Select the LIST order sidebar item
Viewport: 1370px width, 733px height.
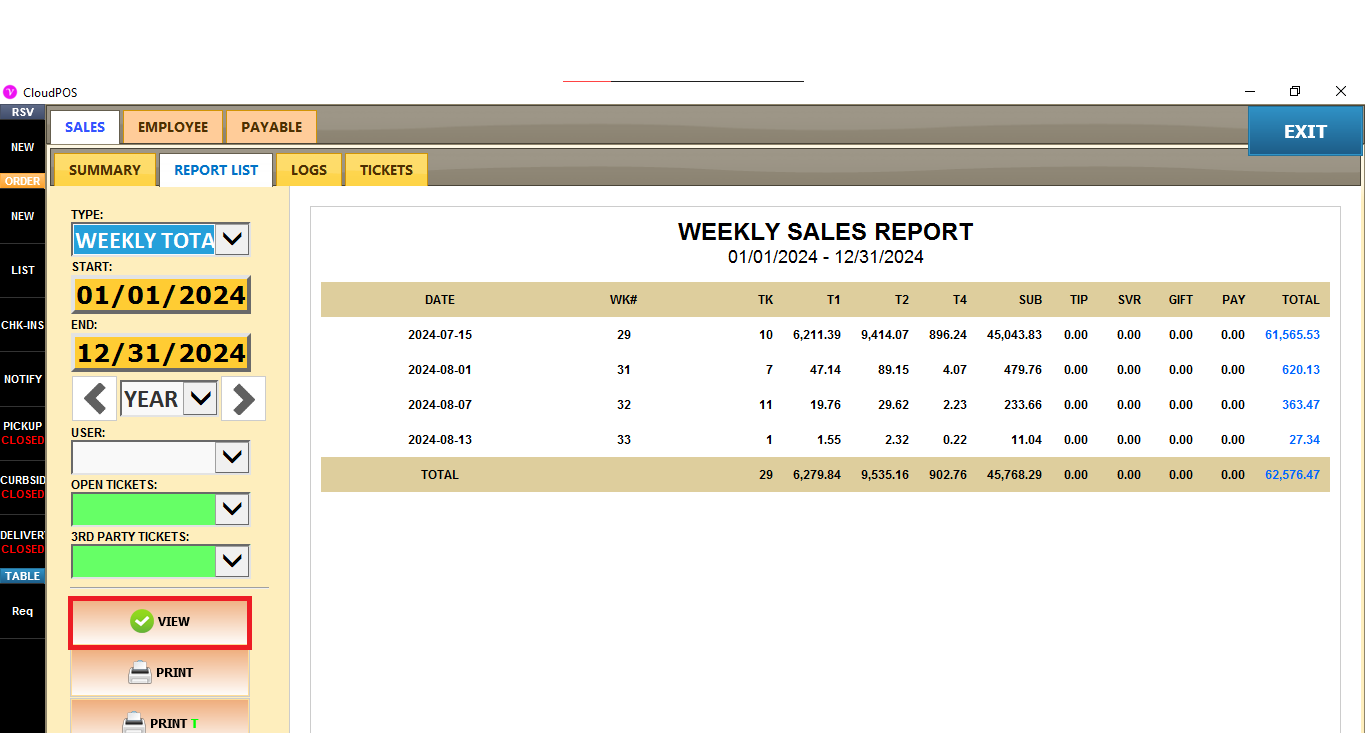[x=22, y=270]
